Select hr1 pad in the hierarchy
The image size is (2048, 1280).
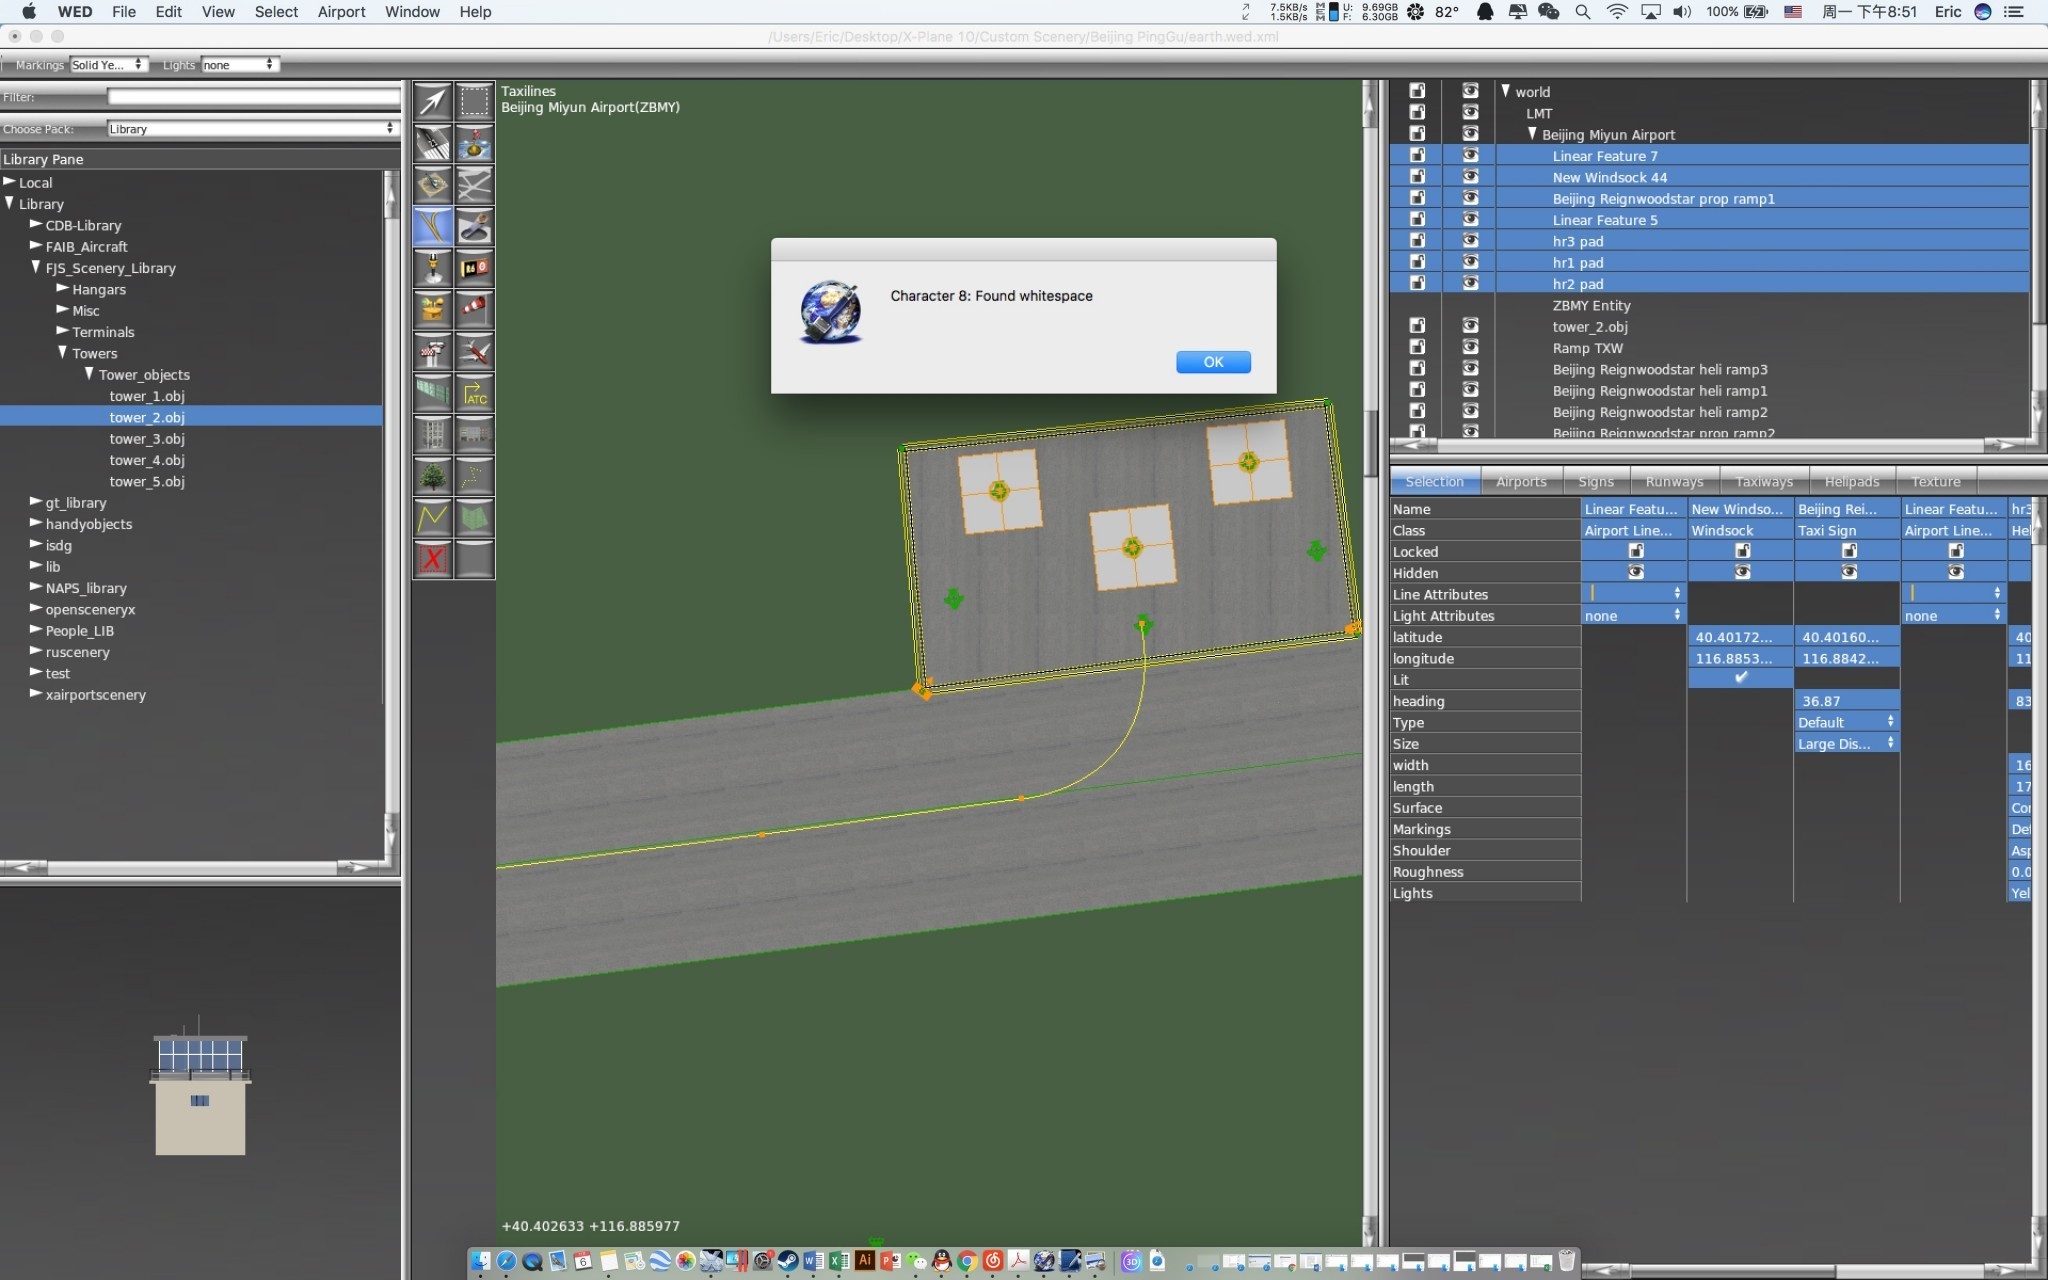pyautogui.click(x=1578, y=262)
